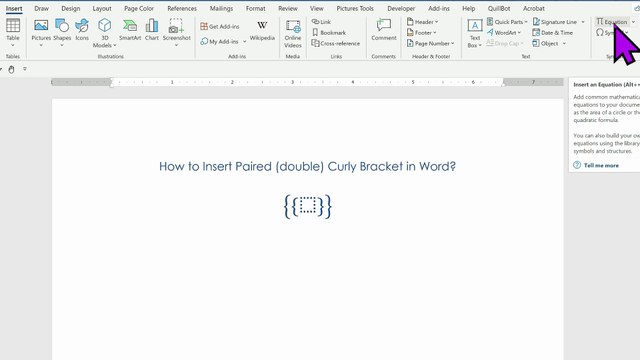Open the Layout tab
640x360 pixels.
[102, 8]
